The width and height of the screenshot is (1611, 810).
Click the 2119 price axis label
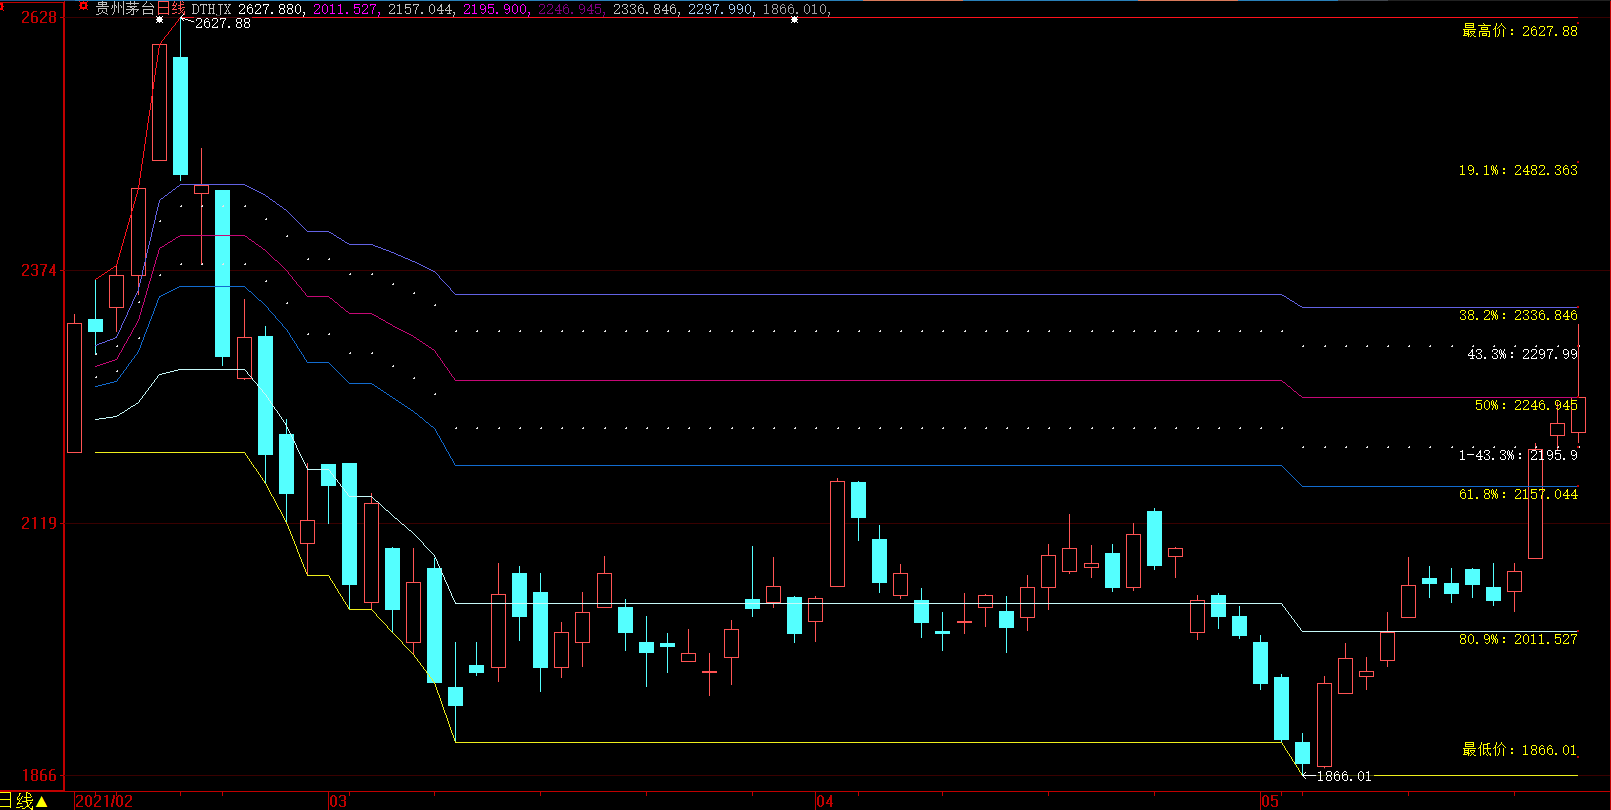pyautogui.click(x=39, y=523)
